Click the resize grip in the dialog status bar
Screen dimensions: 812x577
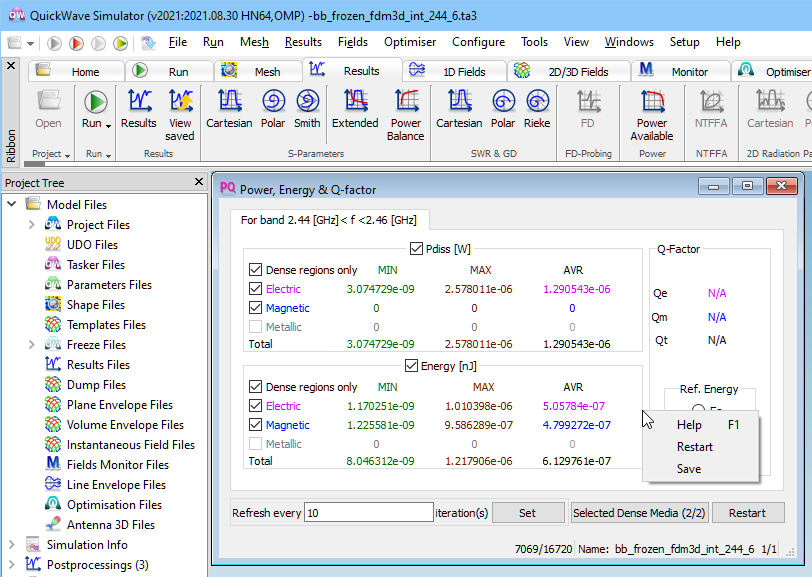[x=790, y=552]
